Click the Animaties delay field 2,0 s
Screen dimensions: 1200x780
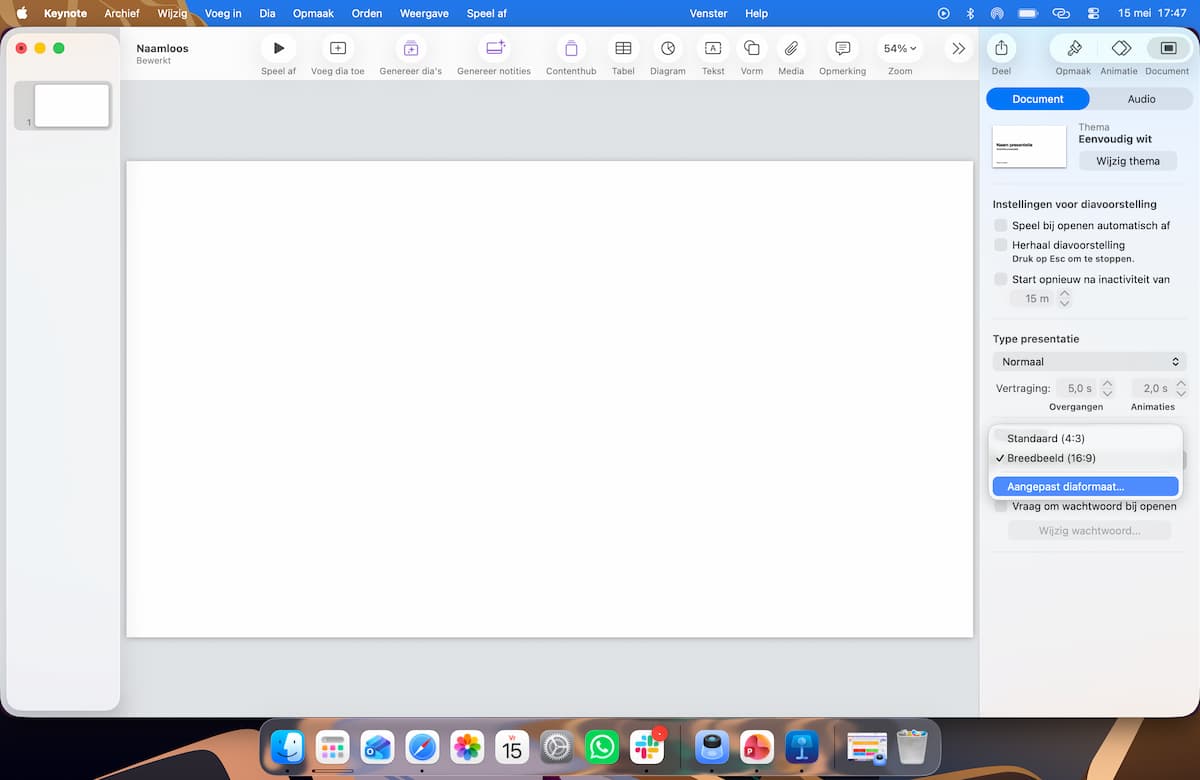tap(1152, 388)
